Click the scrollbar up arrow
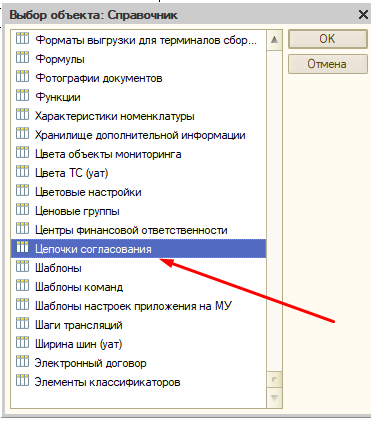371x423 pixels. 274,40
